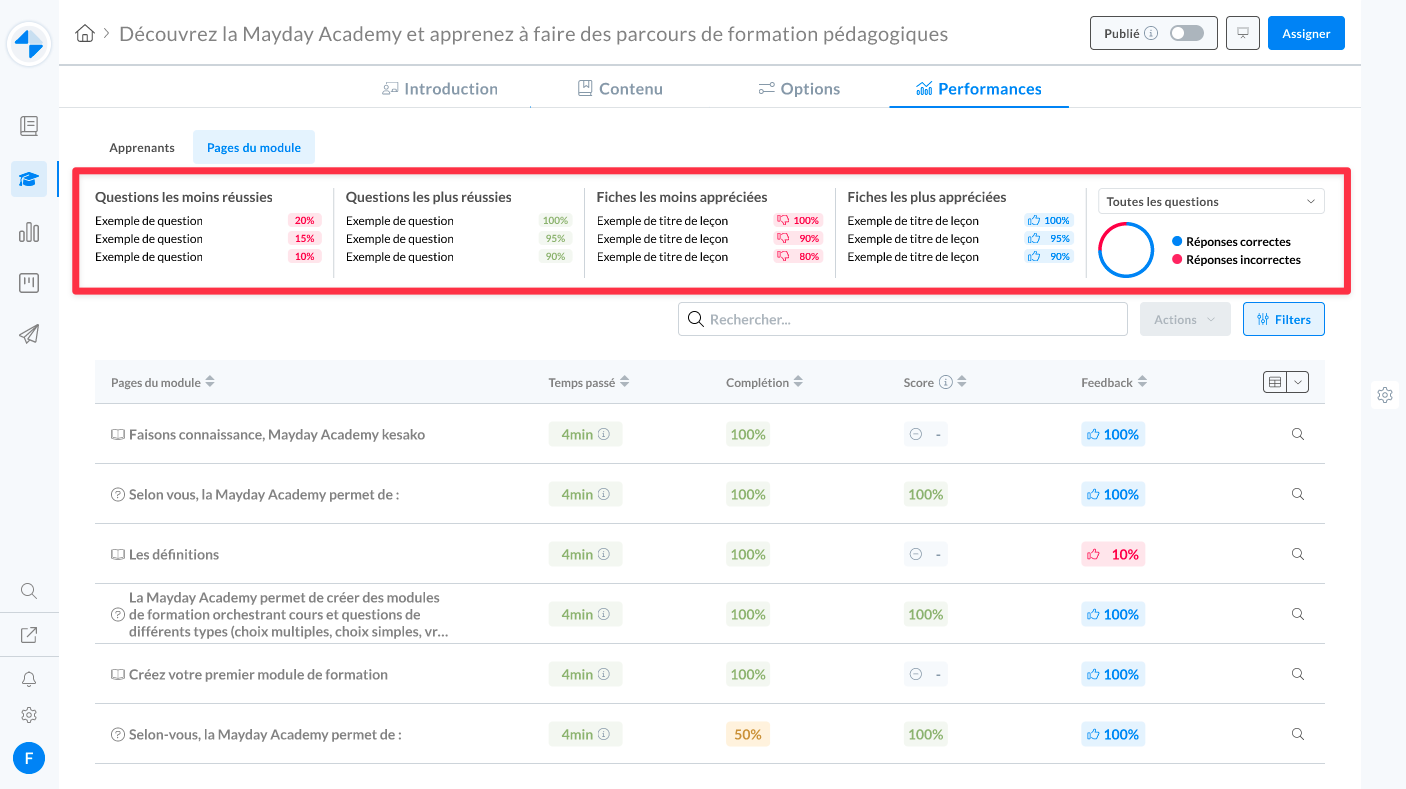The width and height of the screenshot is (1406, 789).
Task: Click the sidebar search magnifier icon
Action: [29, 591]
